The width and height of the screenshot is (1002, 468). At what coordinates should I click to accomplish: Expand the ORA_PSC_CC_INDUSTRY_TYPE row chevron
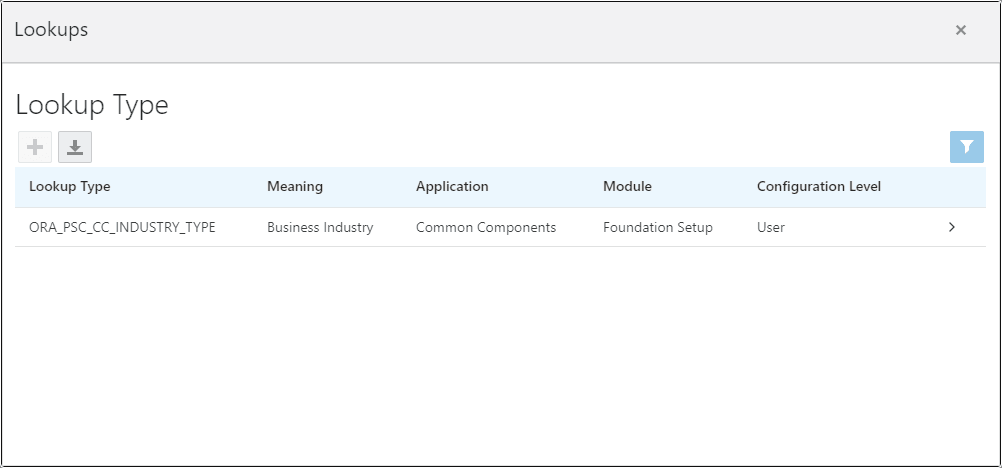pyautogui.click(x=951, y=227)
